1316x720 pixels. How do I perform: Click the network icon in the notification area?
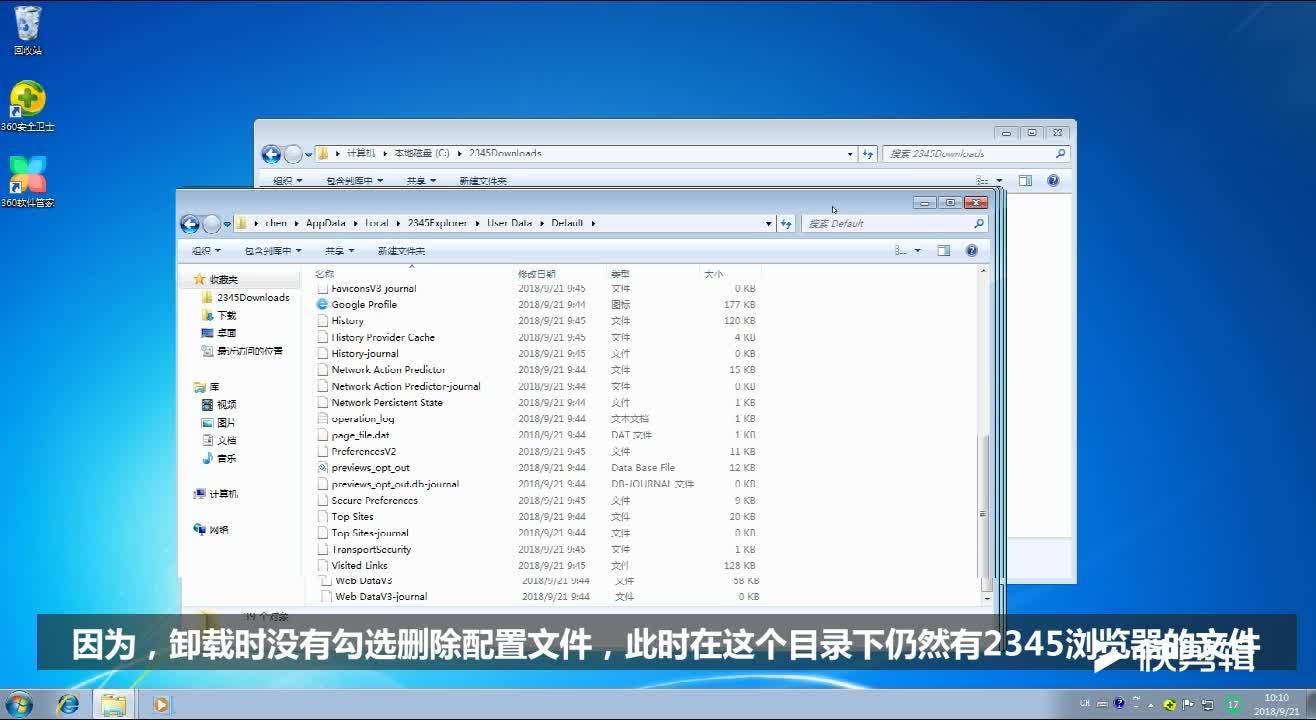coord(1208,705)
